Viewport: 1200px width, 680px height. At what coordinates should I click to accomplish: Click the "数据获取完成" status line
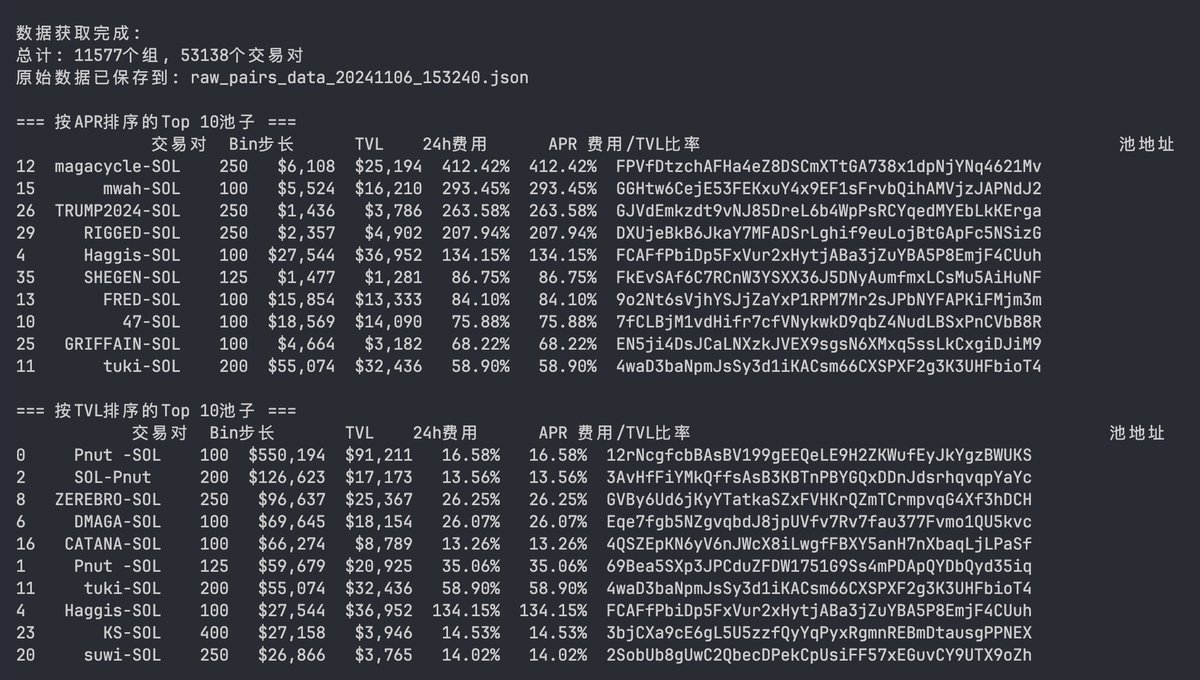click(x=80, y=33)
